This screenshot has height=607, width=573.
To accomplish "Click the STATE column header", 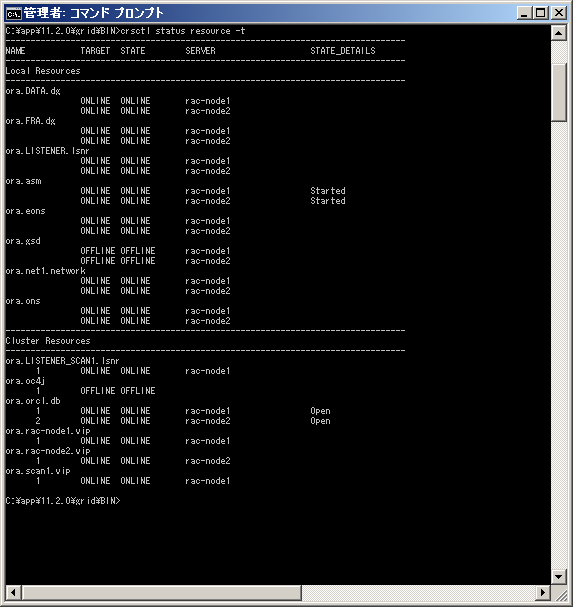I will pyautogui.click(x=133, y=51).
